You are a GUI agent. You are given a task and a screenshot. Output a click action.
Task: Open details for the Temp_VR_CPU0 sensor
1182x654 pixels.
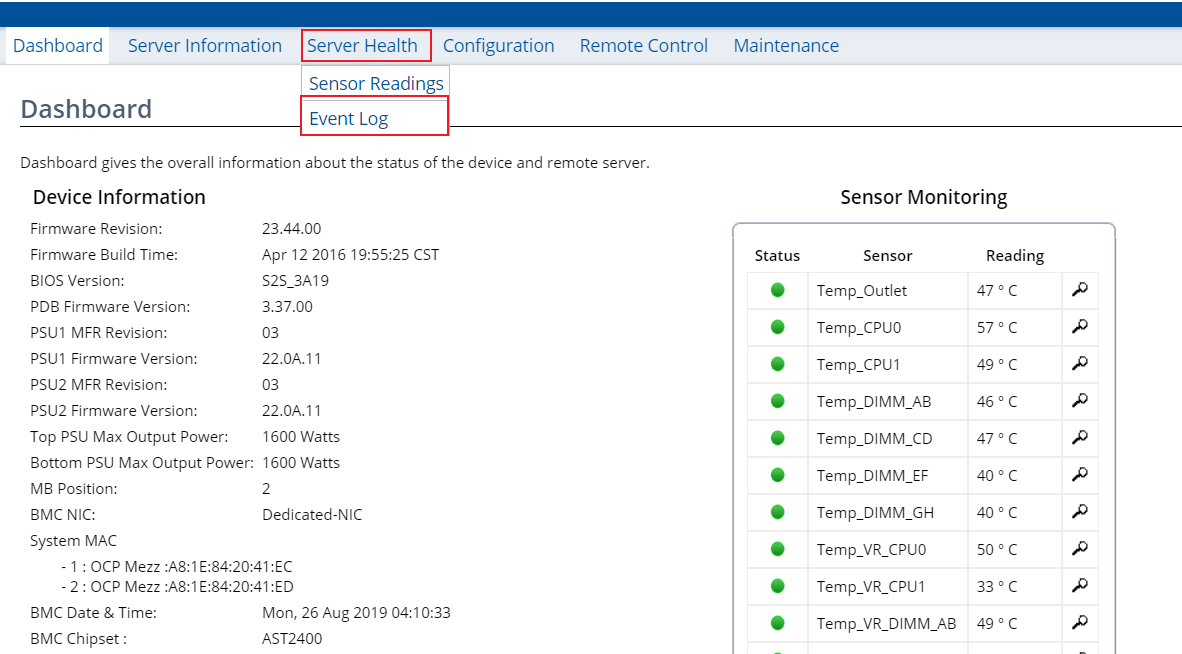(1079, 549)
